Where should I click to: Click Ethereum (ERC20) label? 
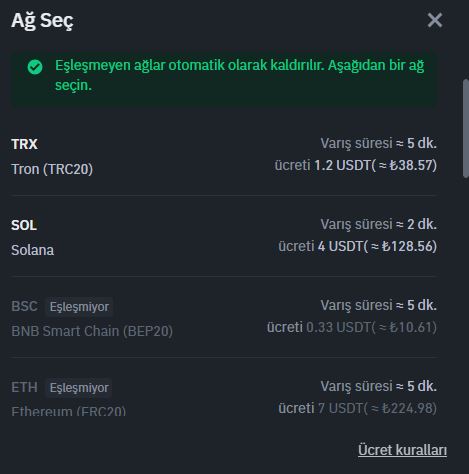[x=69, y=411]
